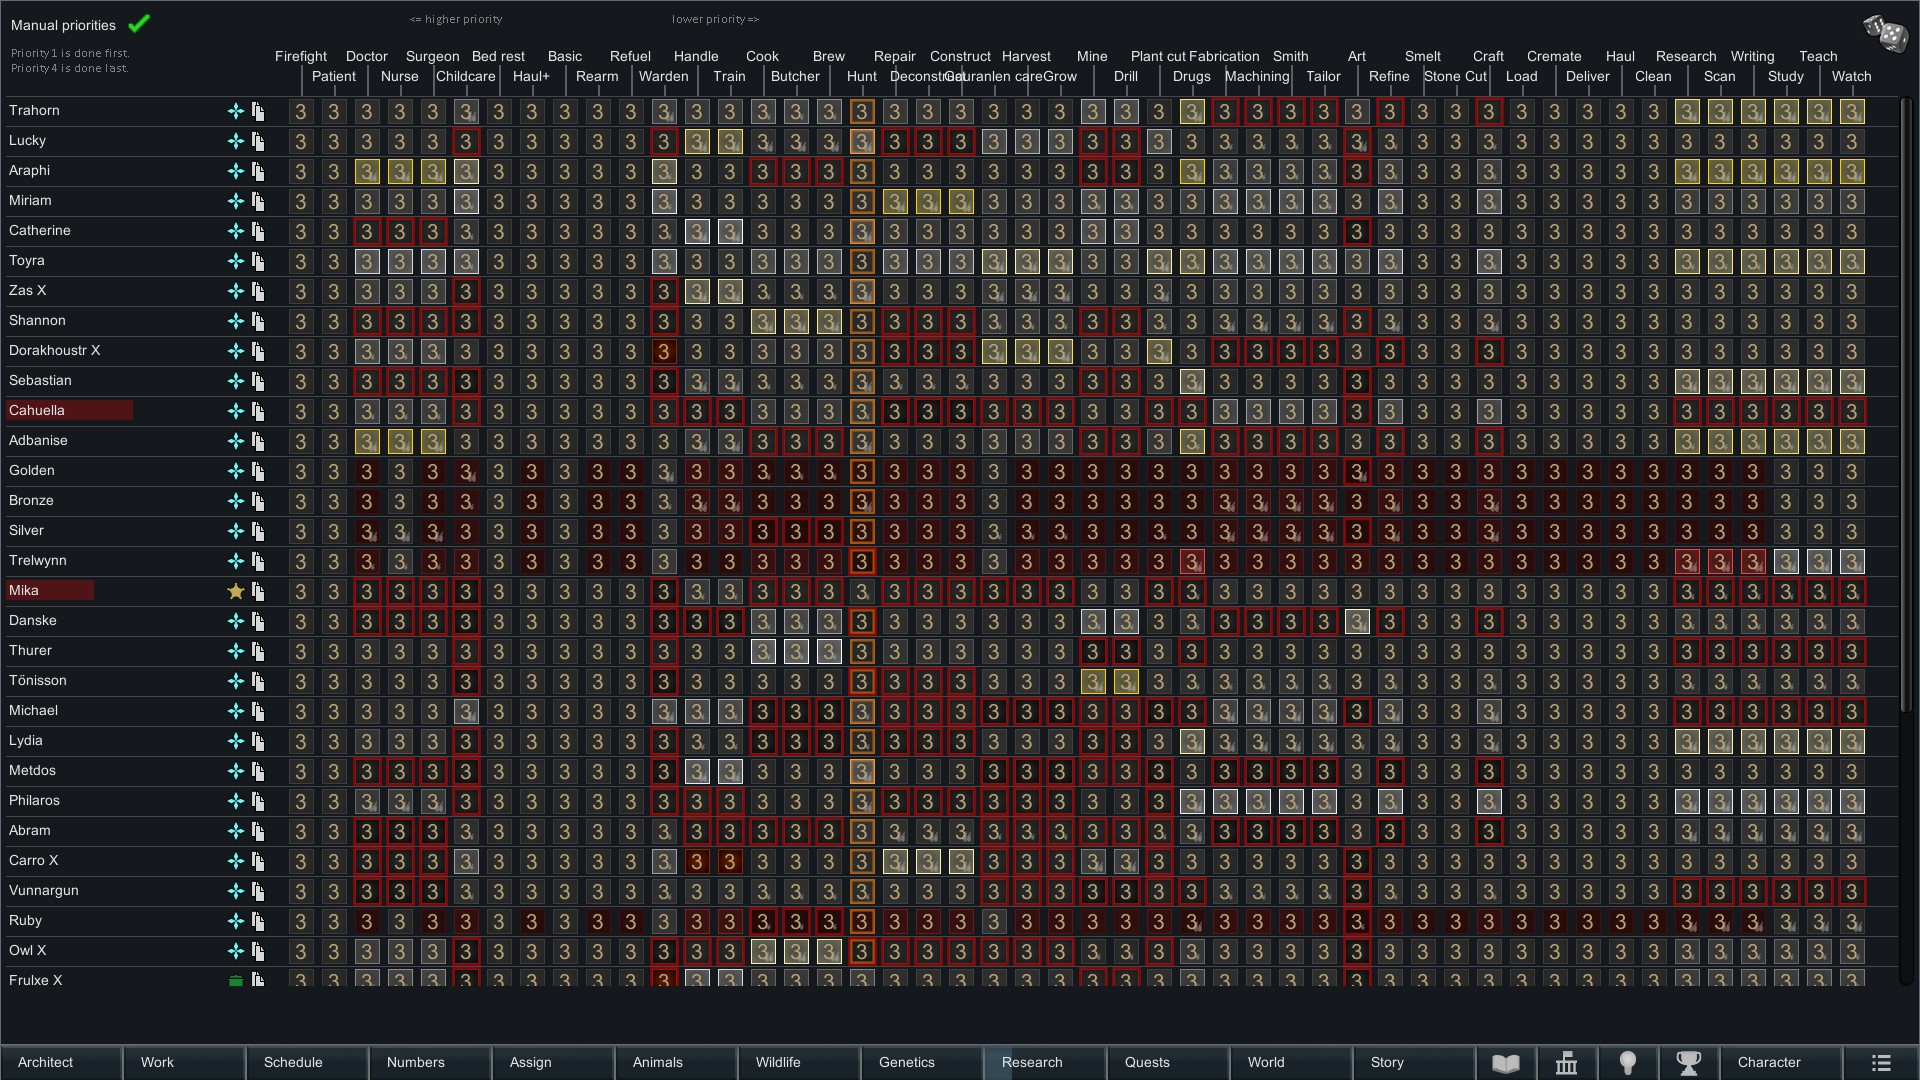This screenshot has height=1080, width=1920.
Task: Open the history book icon in the bottom bar
Action: [1506, 1063]
